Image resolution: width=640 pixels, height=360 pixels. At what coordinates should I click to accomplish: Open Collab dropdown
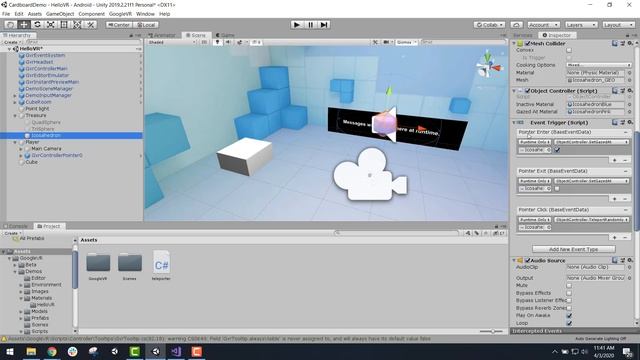[x=489, y=25]
